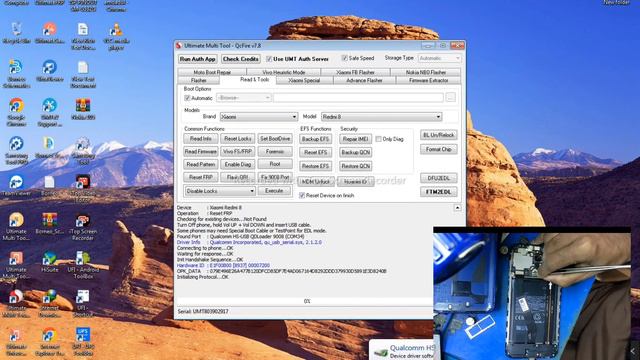Click the 0% progress bar

305,301
